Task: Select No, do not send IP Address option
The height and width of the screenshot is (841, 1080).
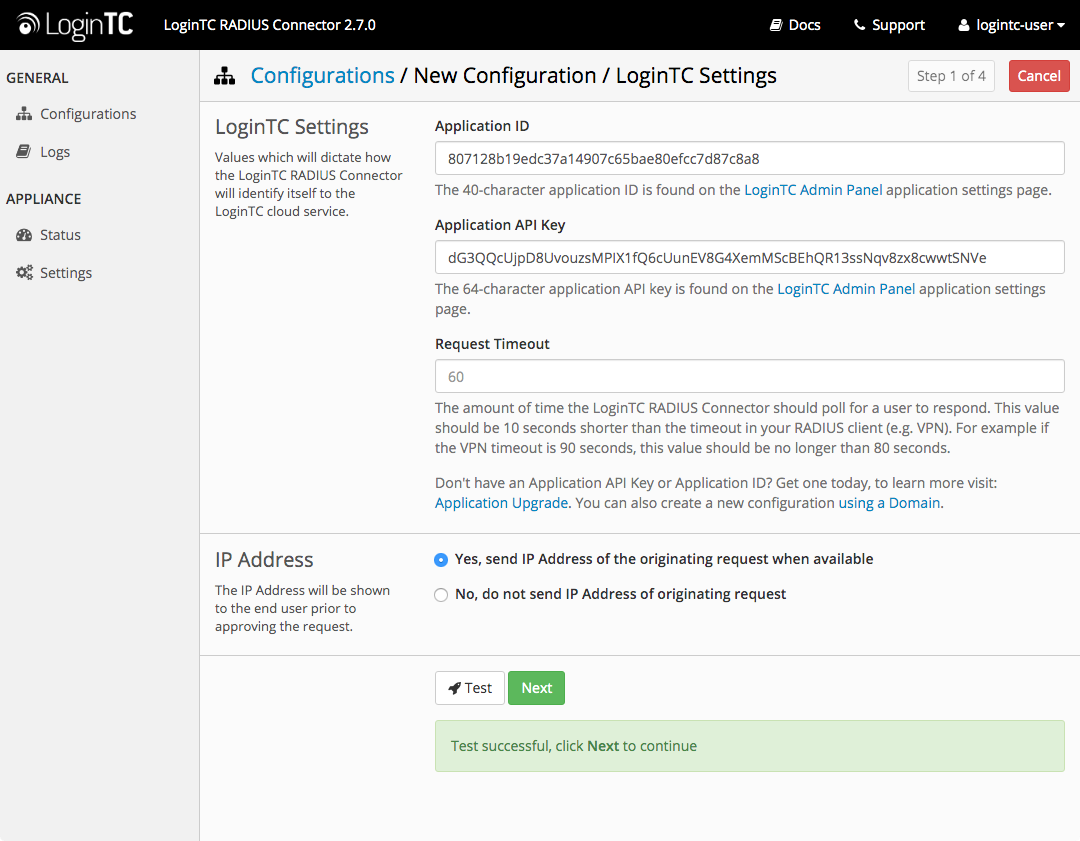Action: pos(441,595)
